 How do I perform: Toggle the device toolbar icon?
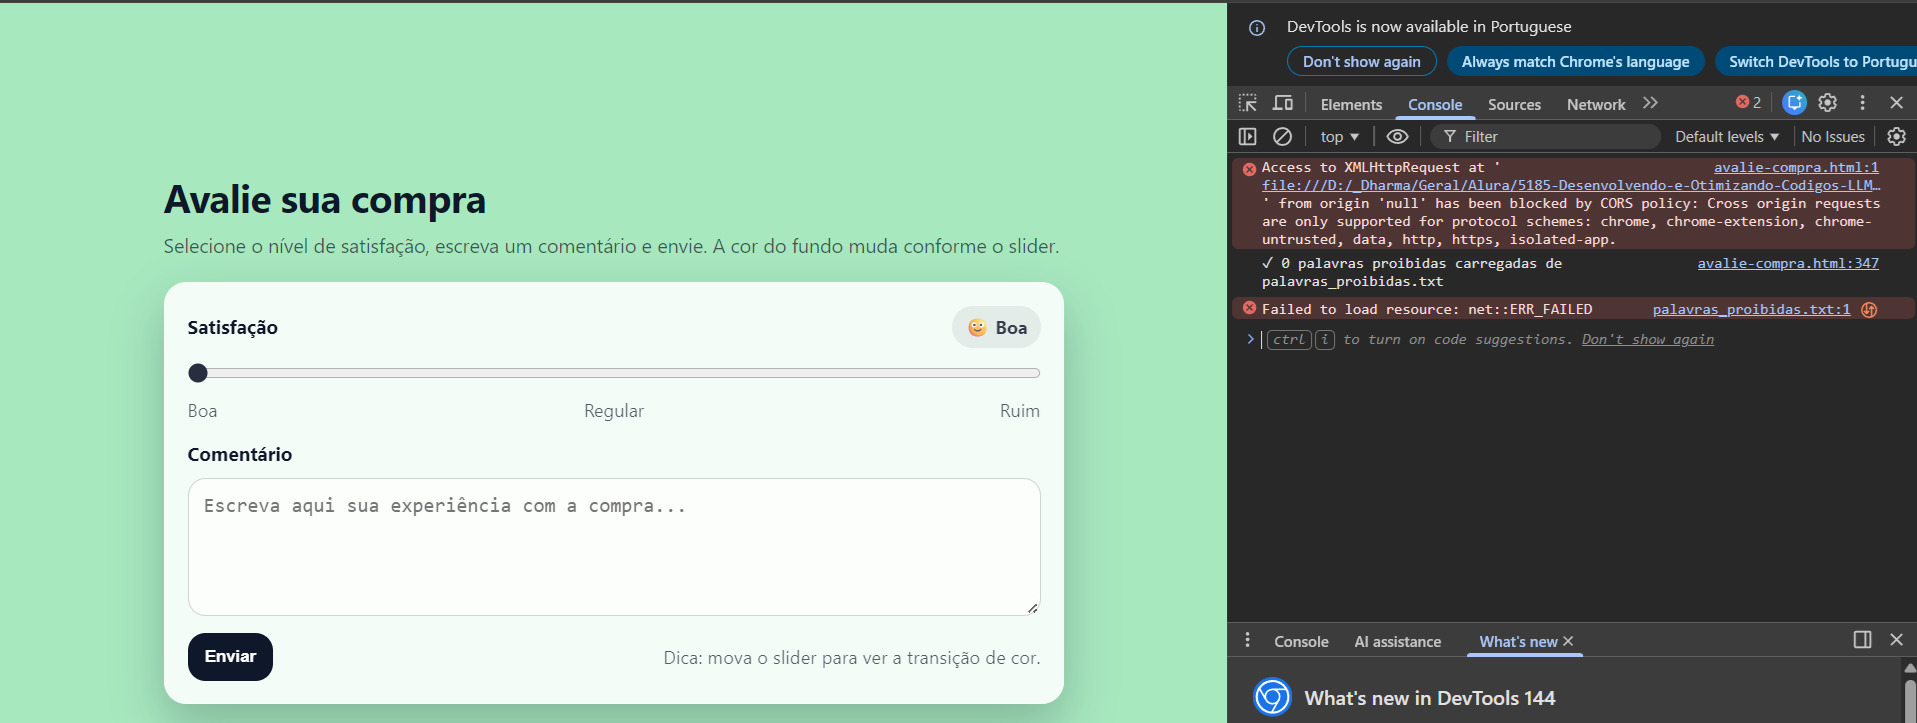click(x=1283, y=103)
